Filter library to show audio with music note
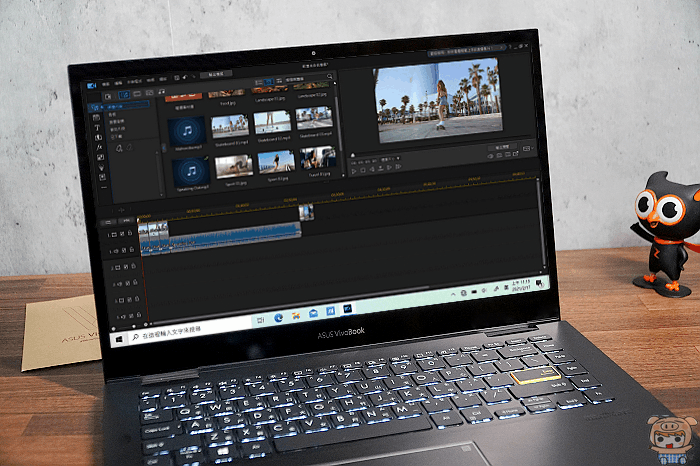Screen dimensions: 700x466 (162, 92)
